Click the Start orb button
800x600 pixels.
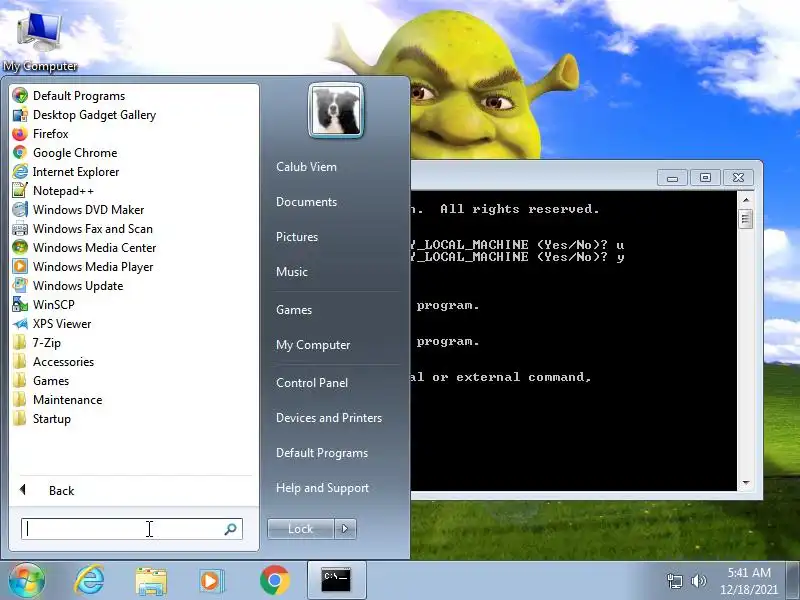pyautogui.click(x=27, y=581)
